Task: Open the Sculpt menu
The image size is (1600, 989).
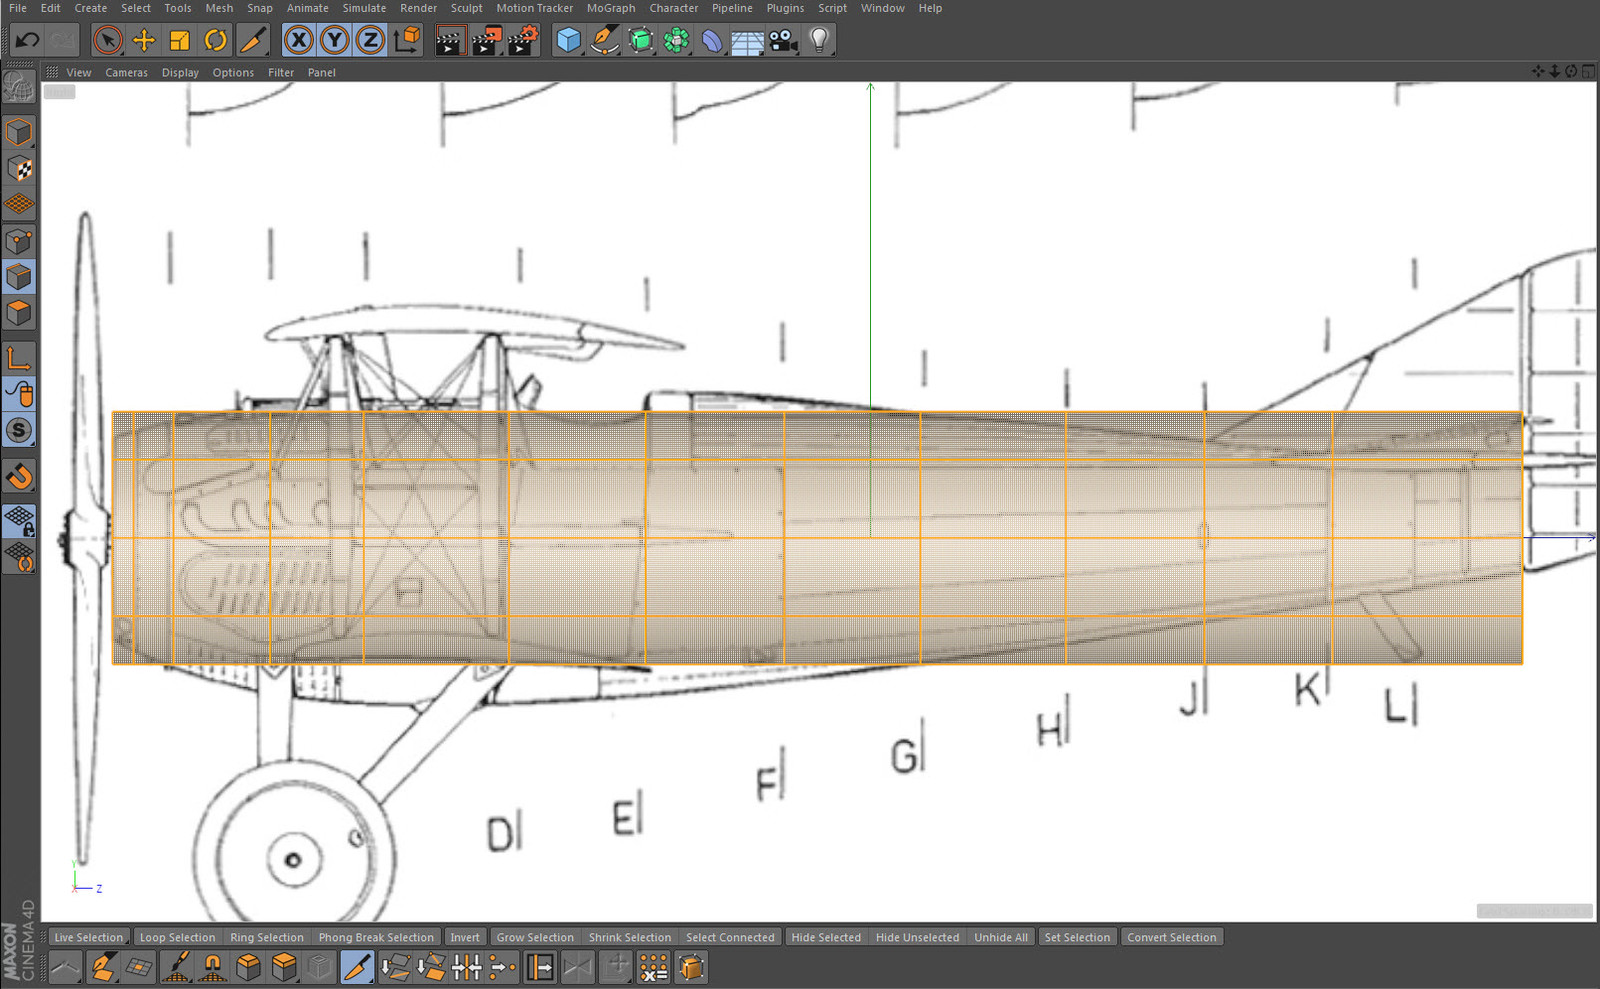Action: [x=466, y=8]
